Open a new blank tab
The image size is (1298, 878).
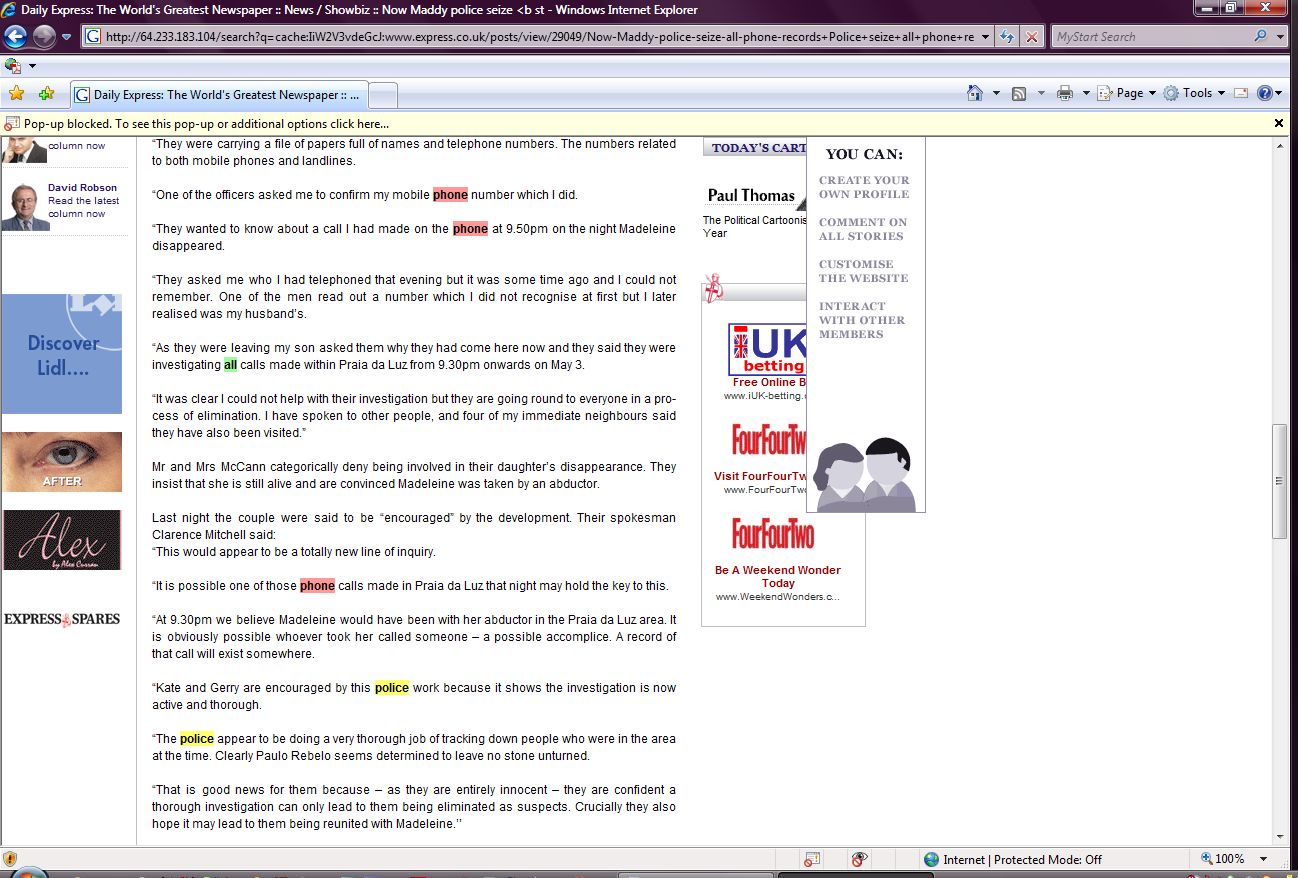pos(384,95)
